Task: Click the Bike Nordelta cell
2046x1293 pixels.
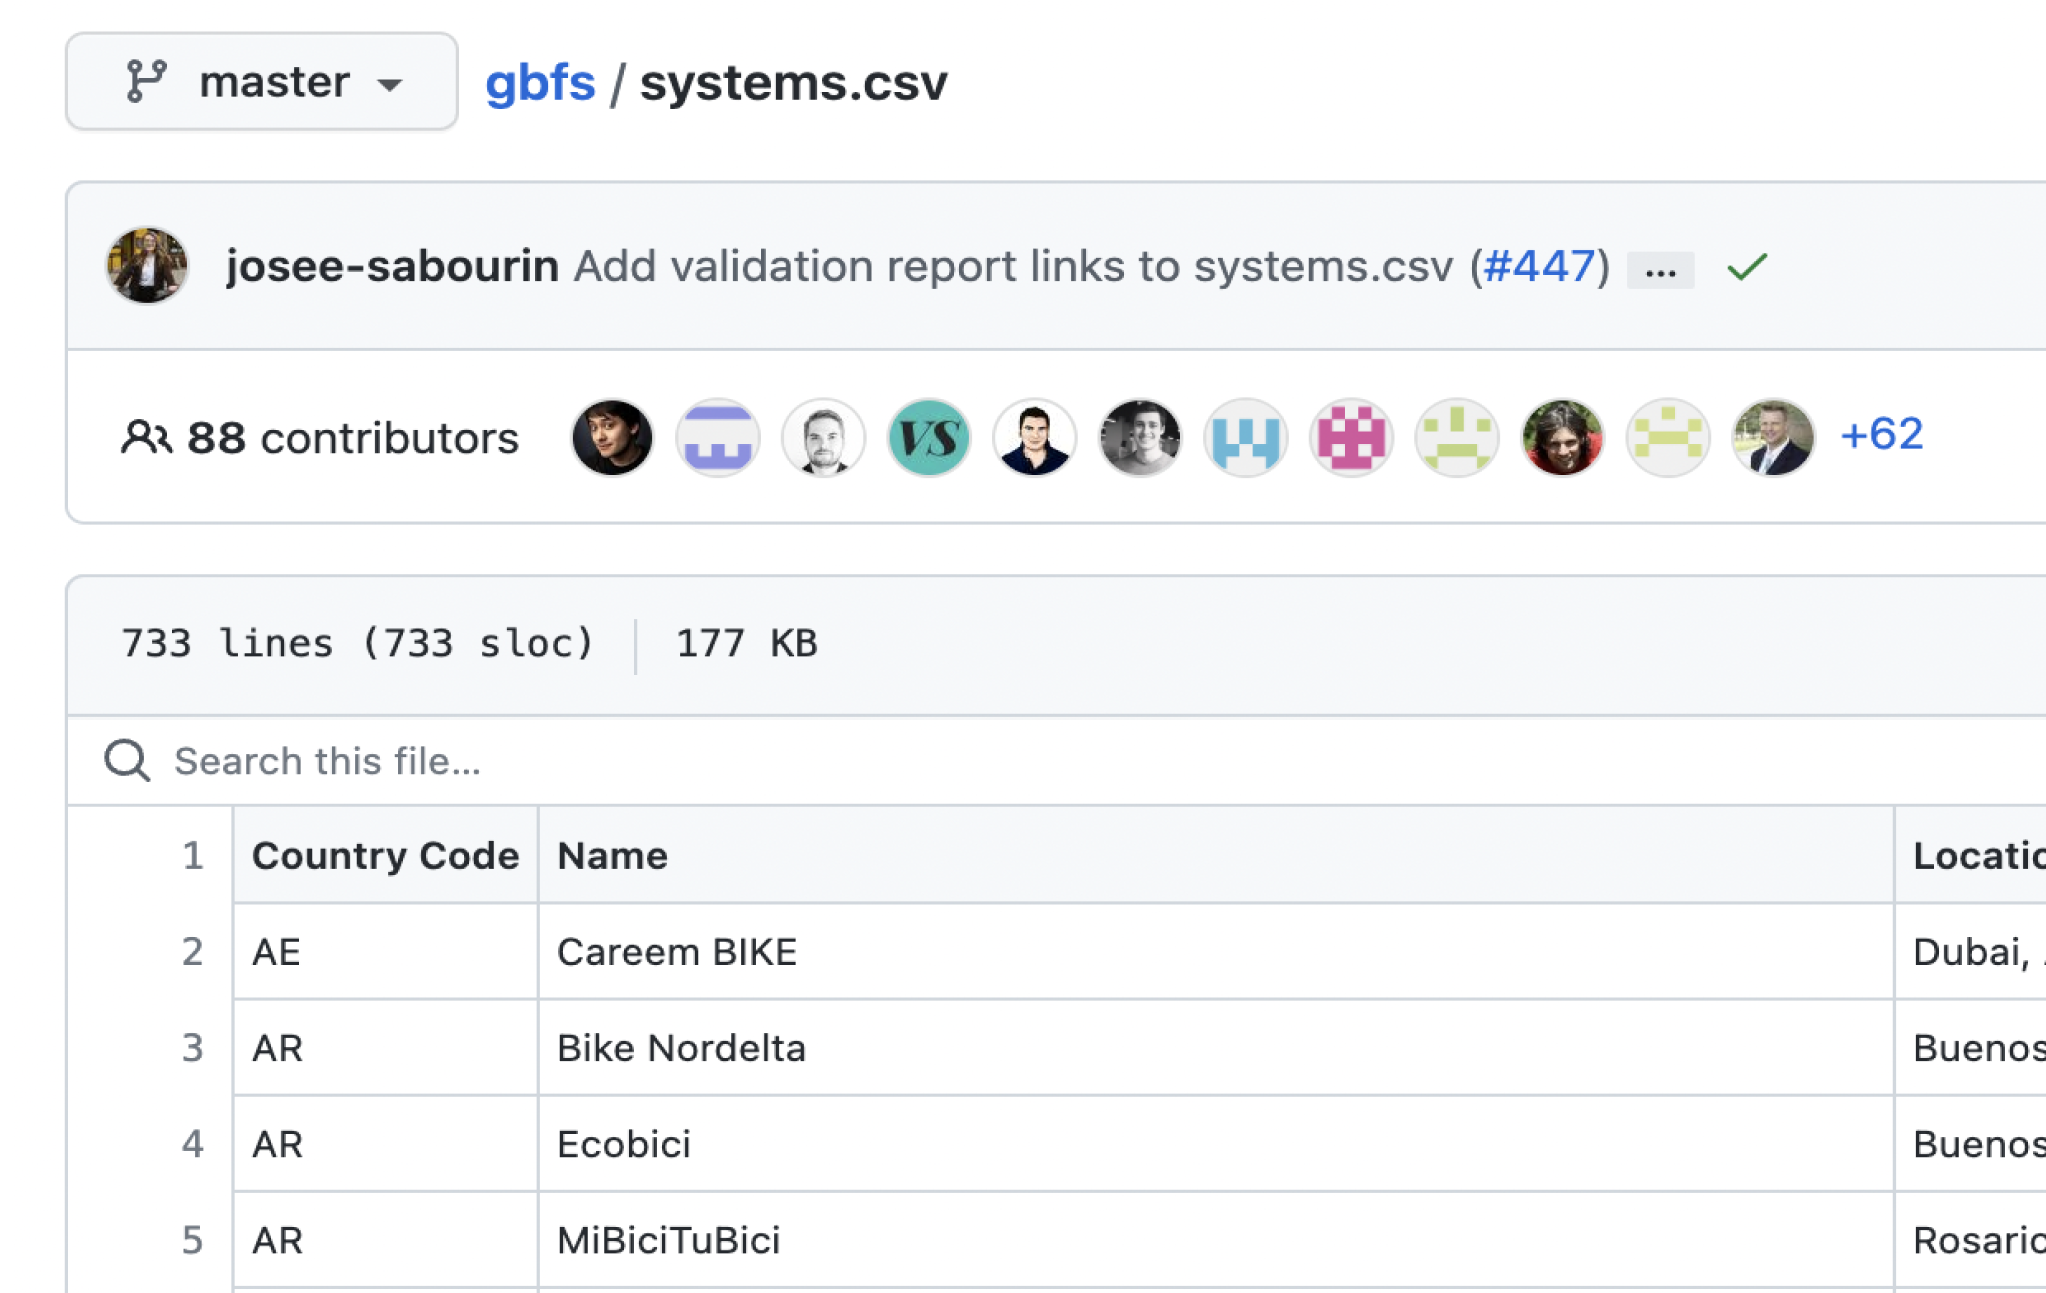Action: [1216, 1047]
